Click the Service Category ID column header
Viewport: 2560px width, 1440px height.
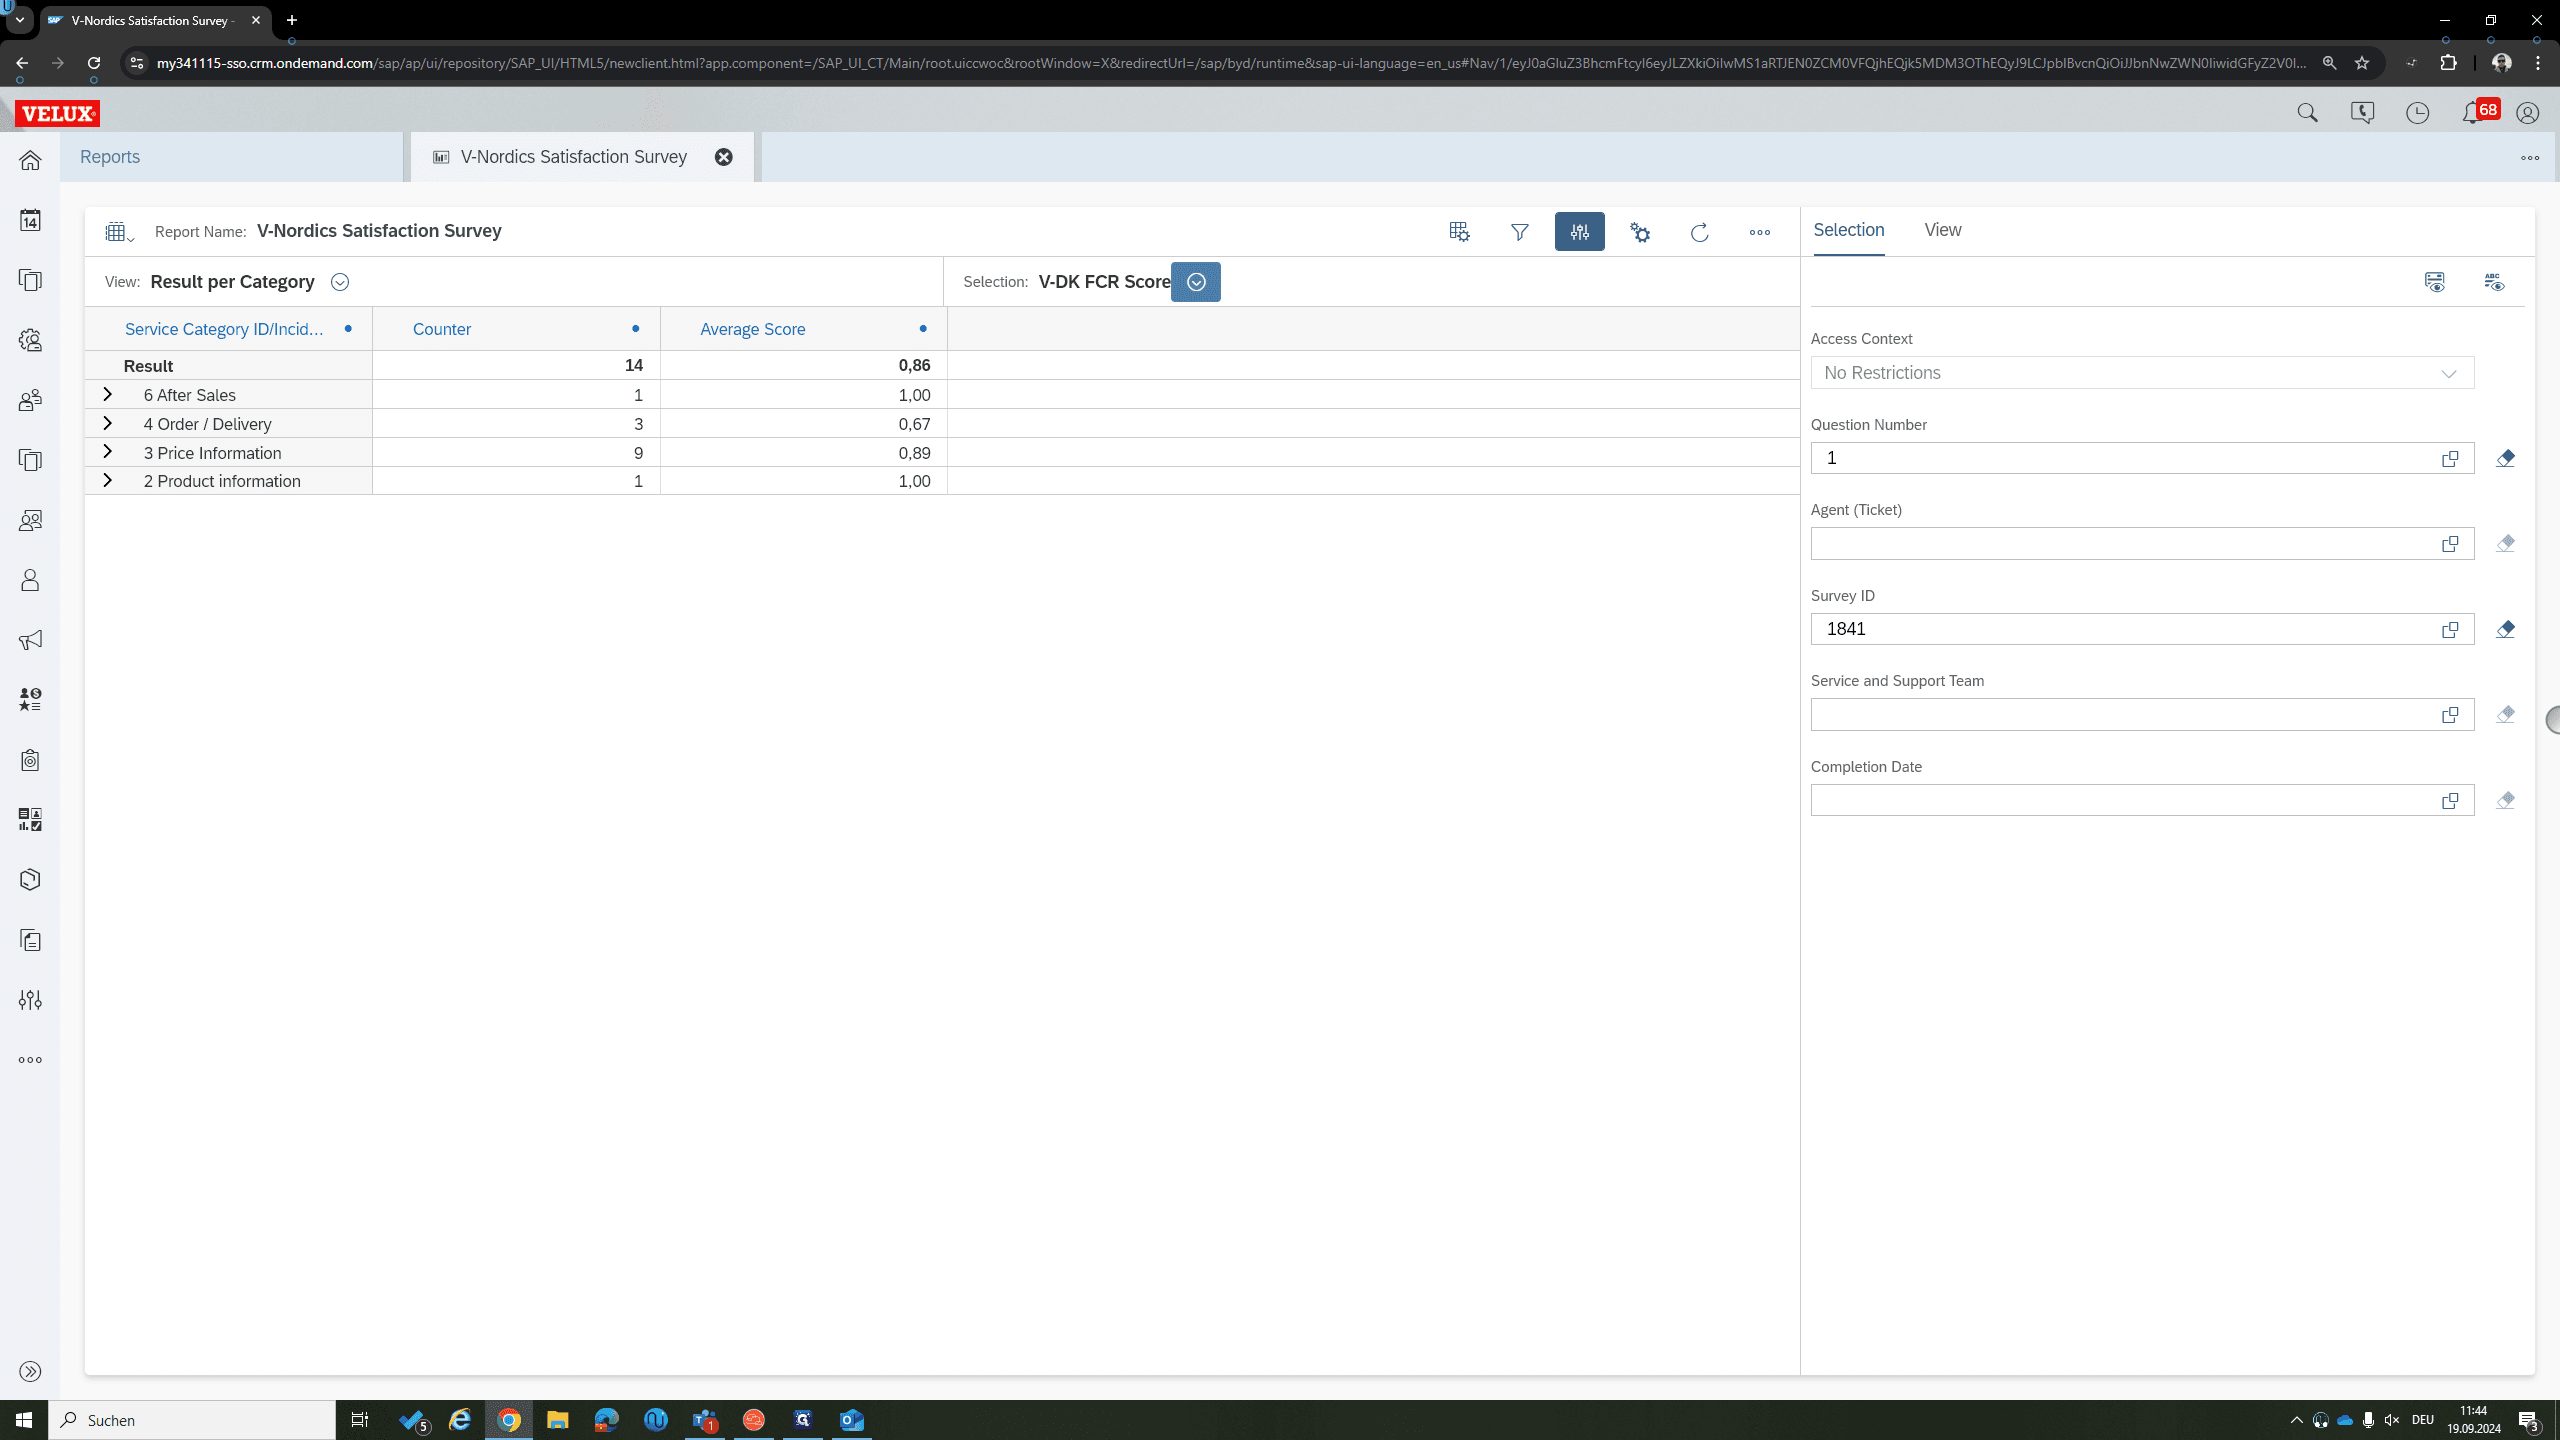coord(224,329)
